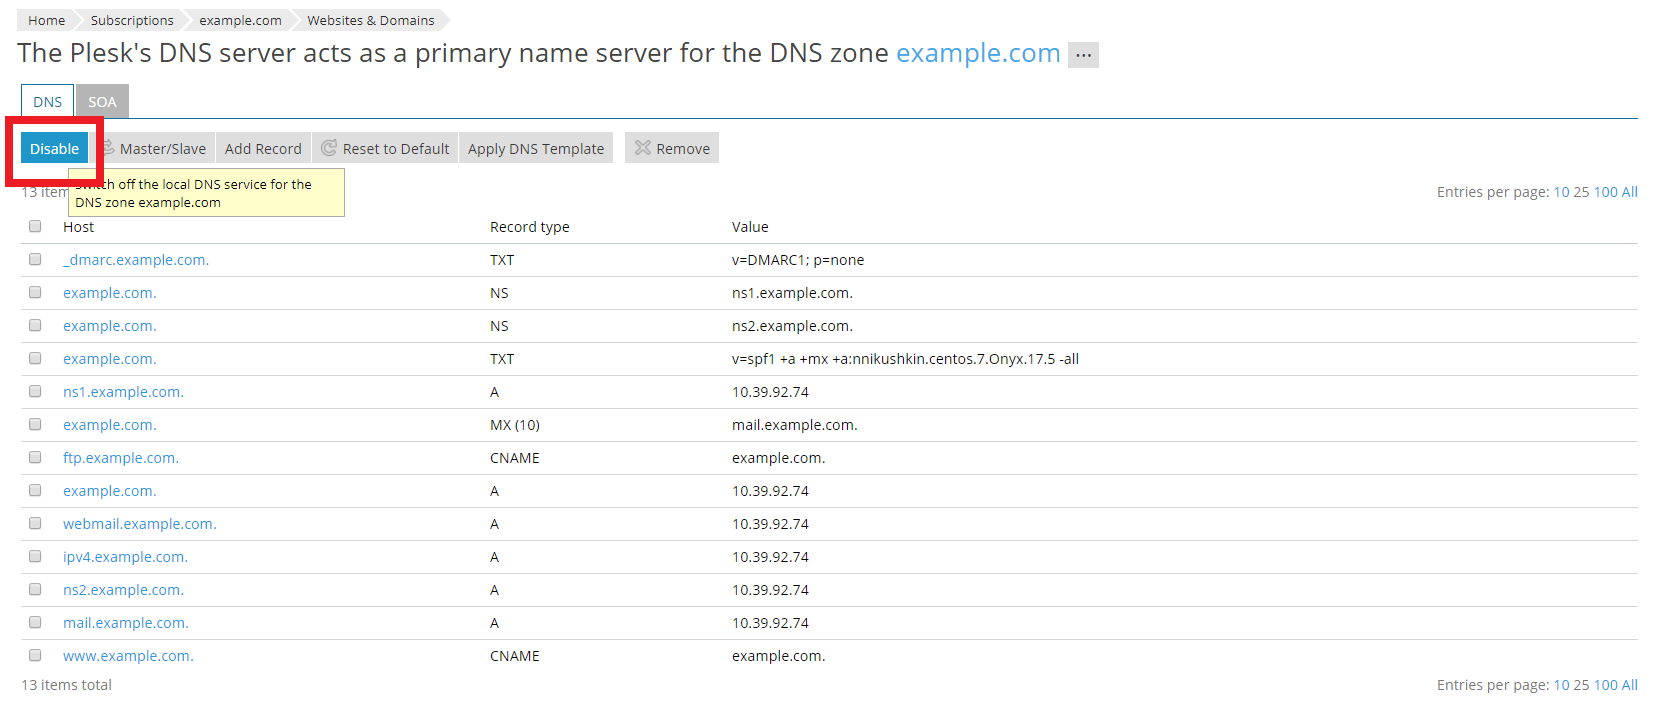Go to Home in the breadcrumb
This screenshot has height=705, width=1655.
click(46, 20)
